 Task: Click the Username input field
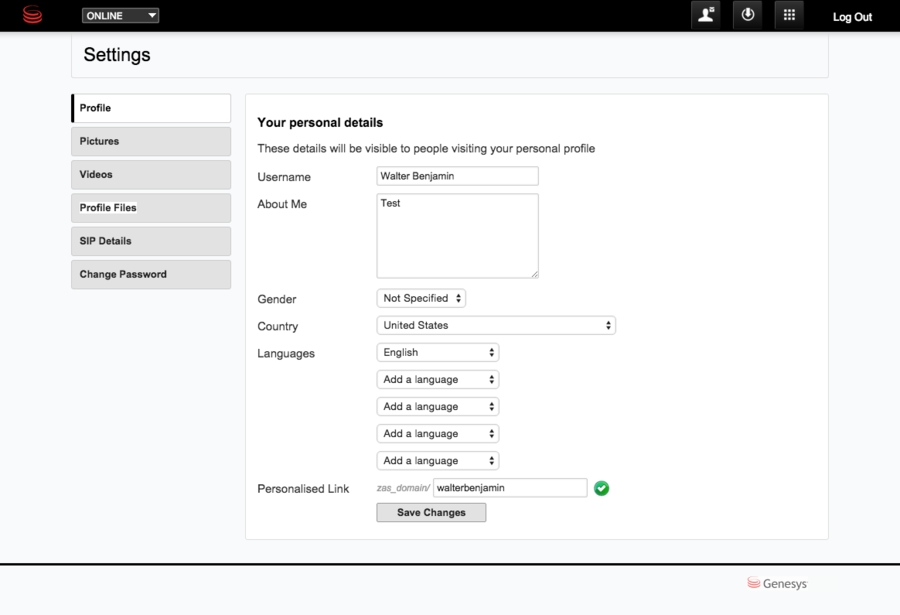457,176
